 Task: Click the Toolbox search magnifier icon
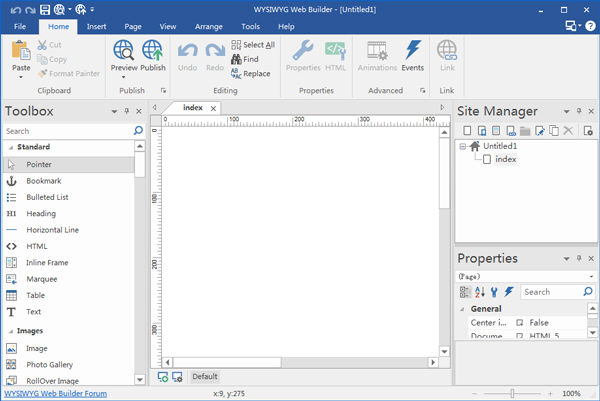(138, 131)
